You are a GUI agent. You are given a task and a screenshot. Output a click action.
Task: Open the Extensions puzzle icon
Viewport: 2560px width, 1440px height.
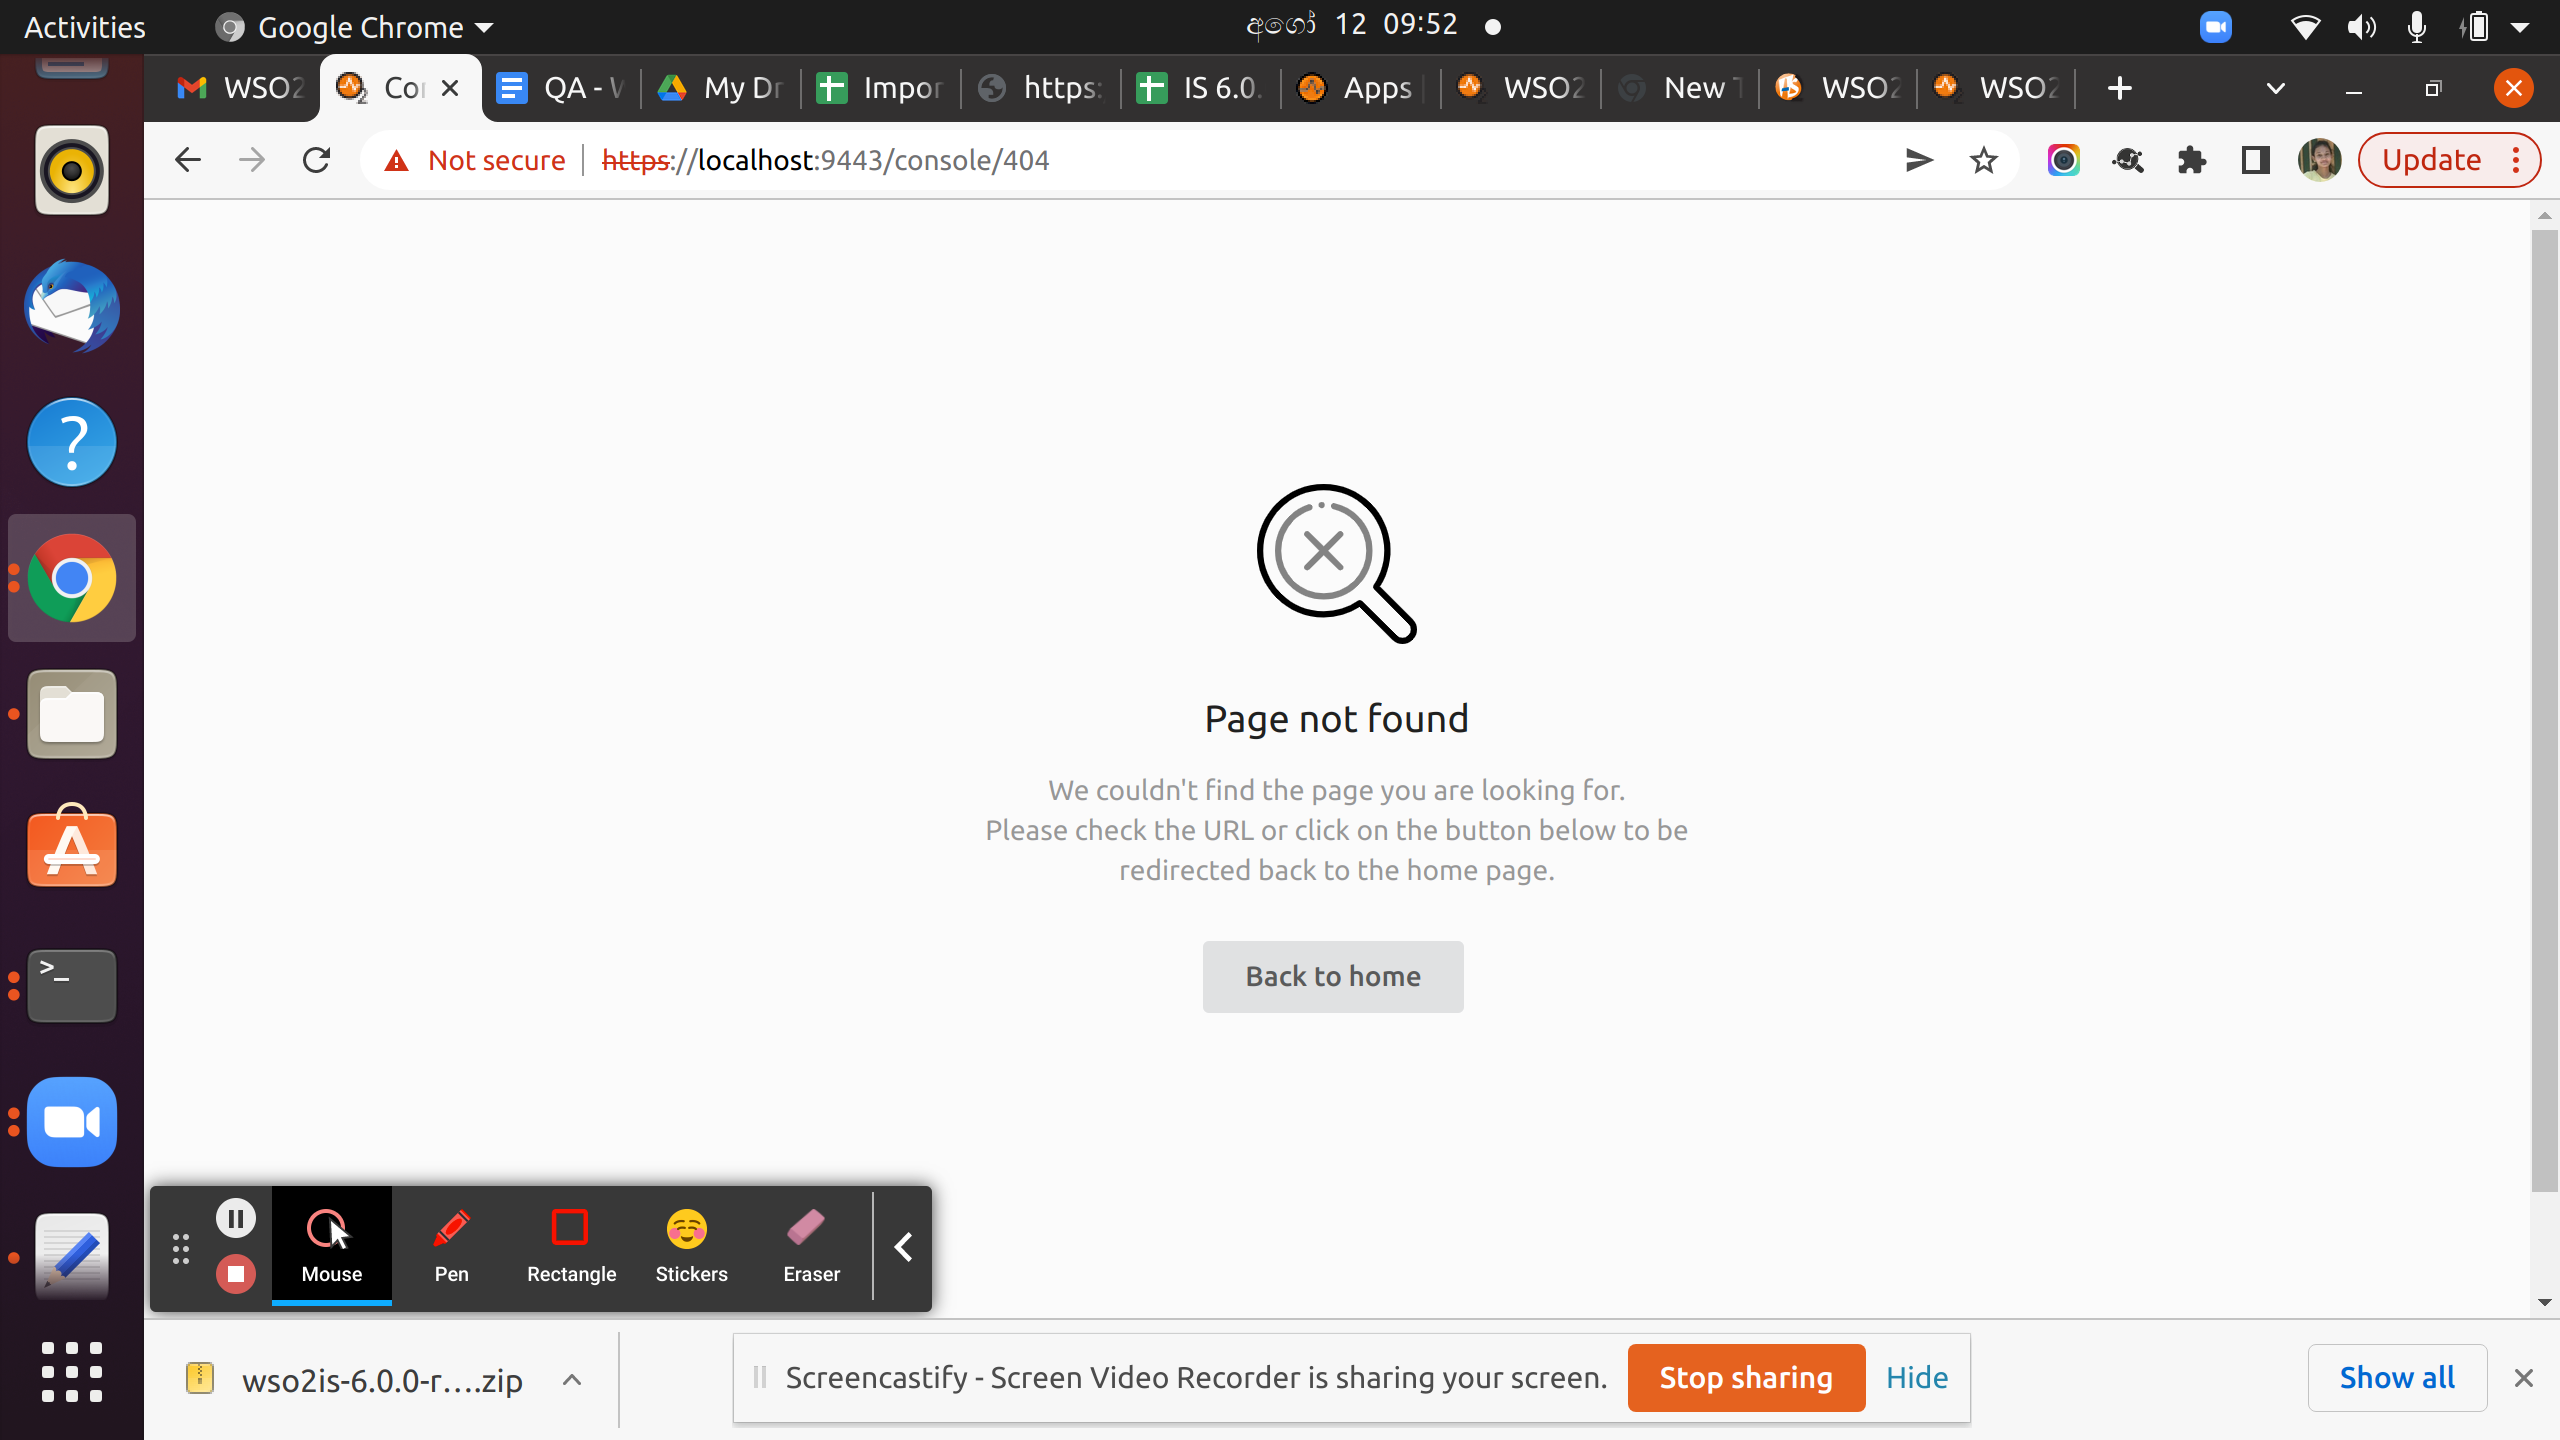click(2191, 160)
